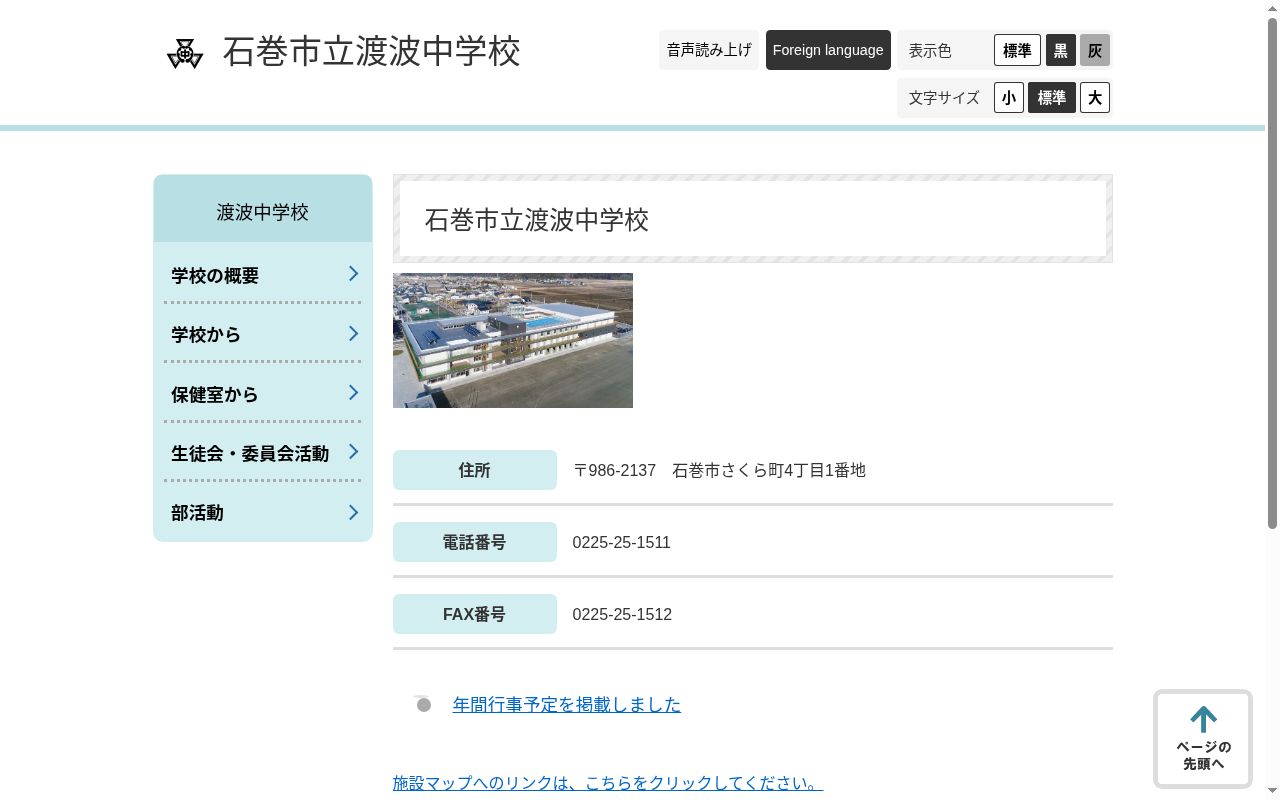Click chevron next to 学校から

pyautogui.click(x=353, y=333)
